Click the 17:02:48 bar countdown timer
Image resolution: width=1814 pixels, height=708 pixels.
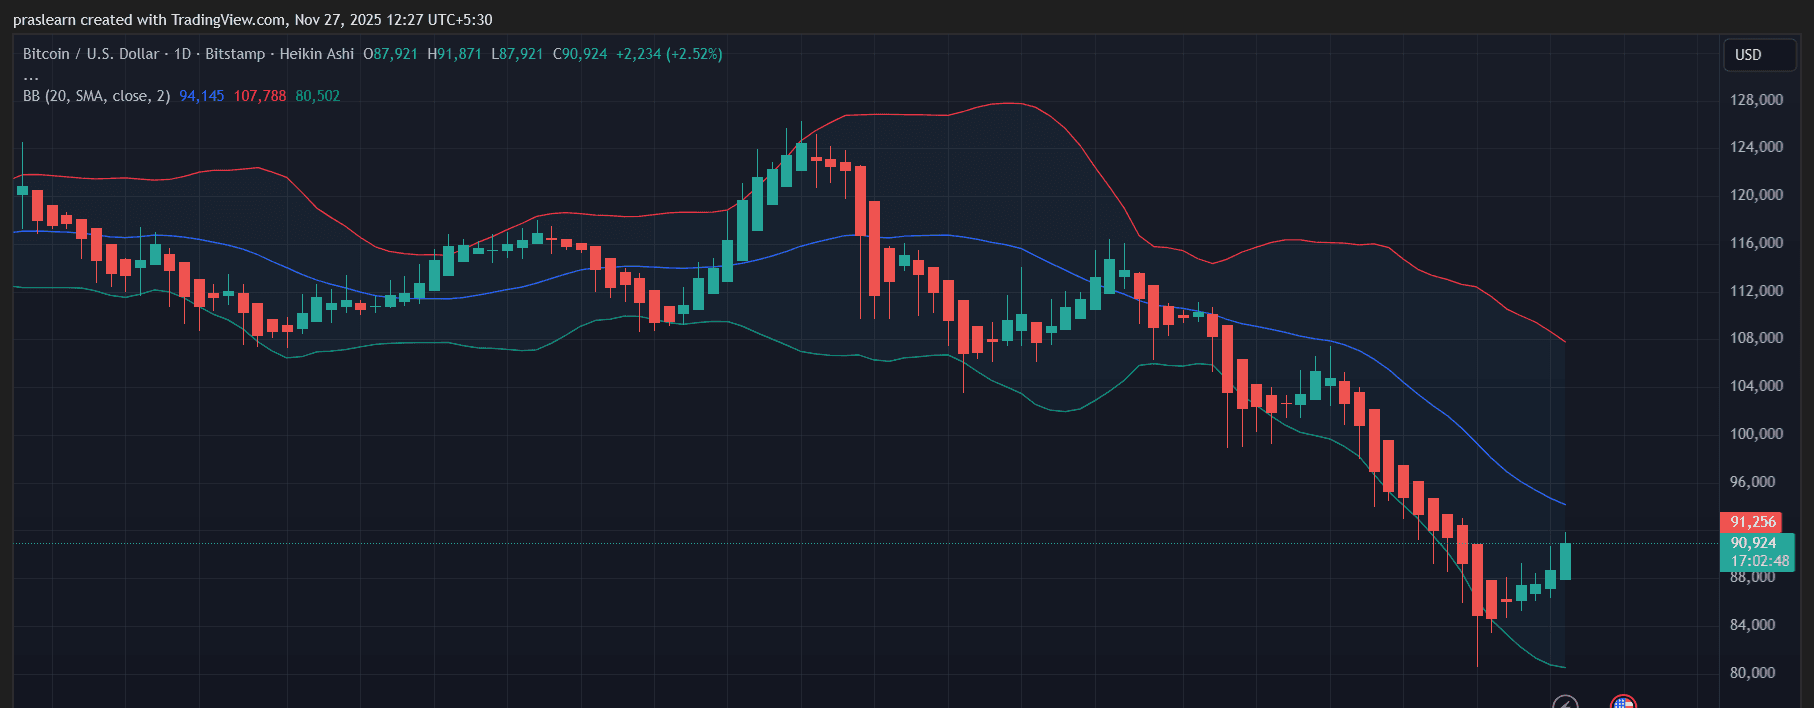[1759, 561]
